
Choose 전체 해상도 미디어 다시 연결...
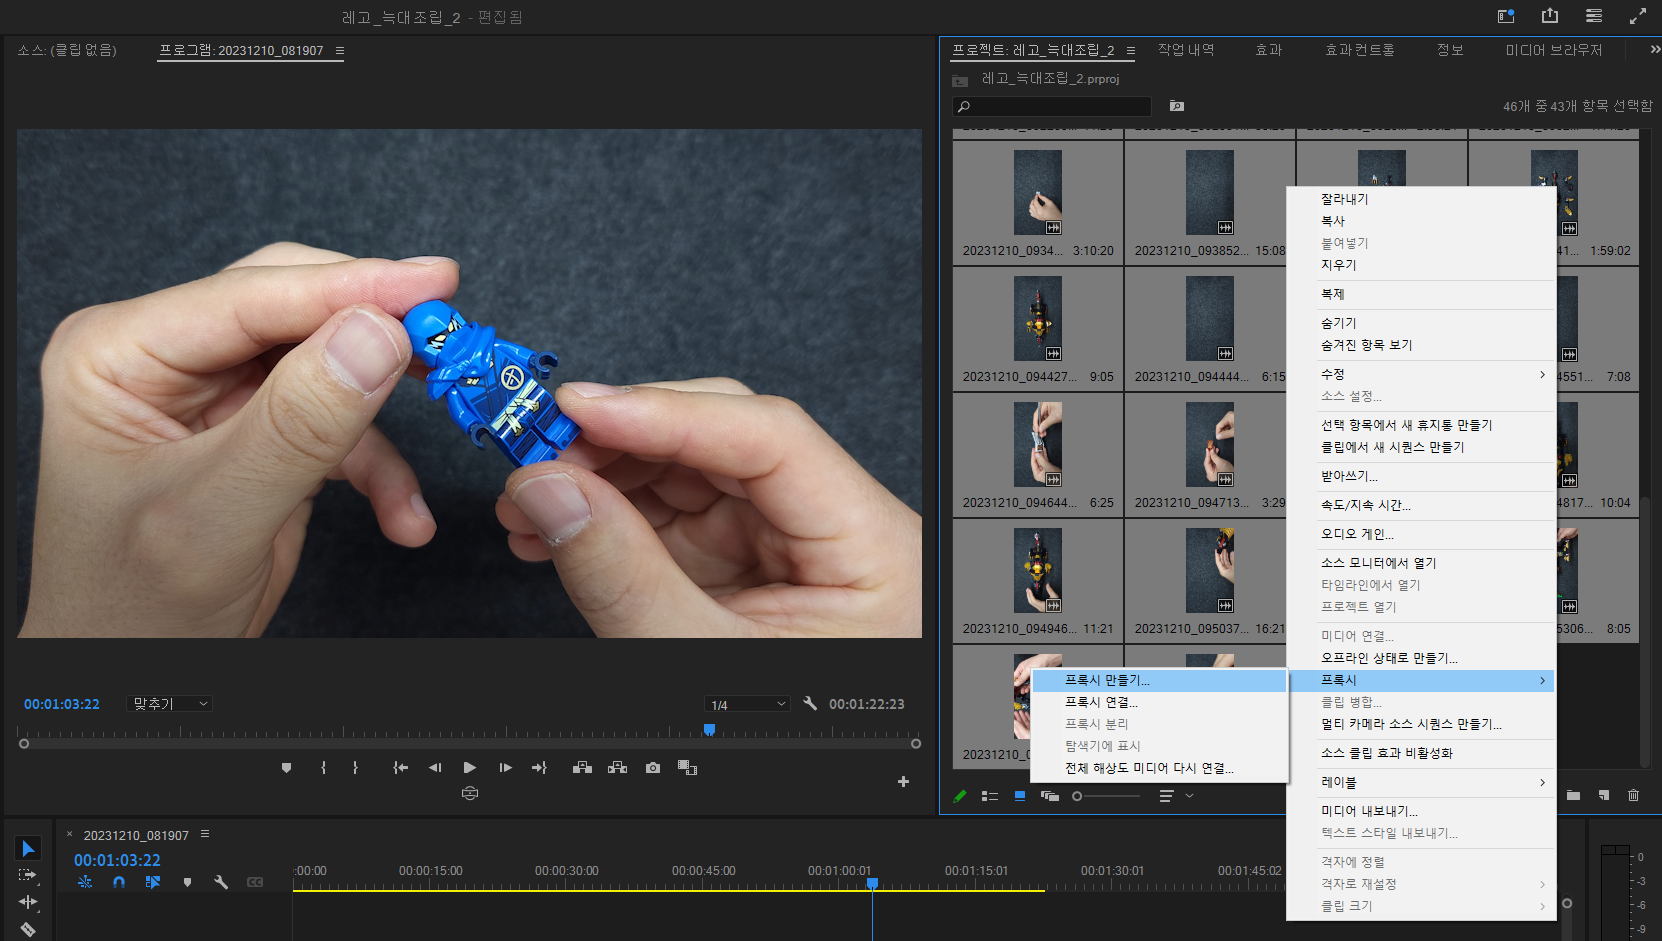pos(1160,768)
